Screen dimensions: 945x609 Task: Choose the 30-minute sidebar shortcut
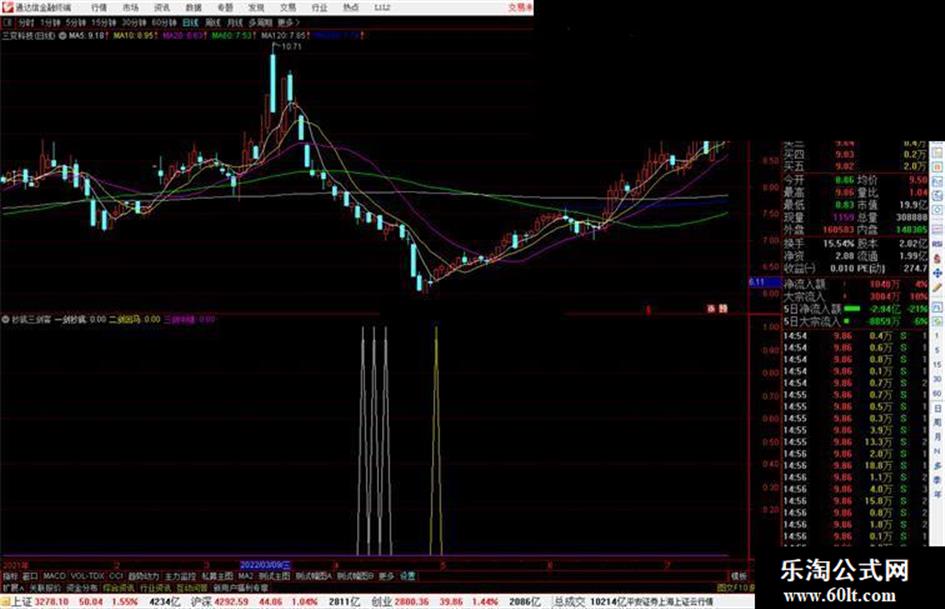[x=937, y=379]
